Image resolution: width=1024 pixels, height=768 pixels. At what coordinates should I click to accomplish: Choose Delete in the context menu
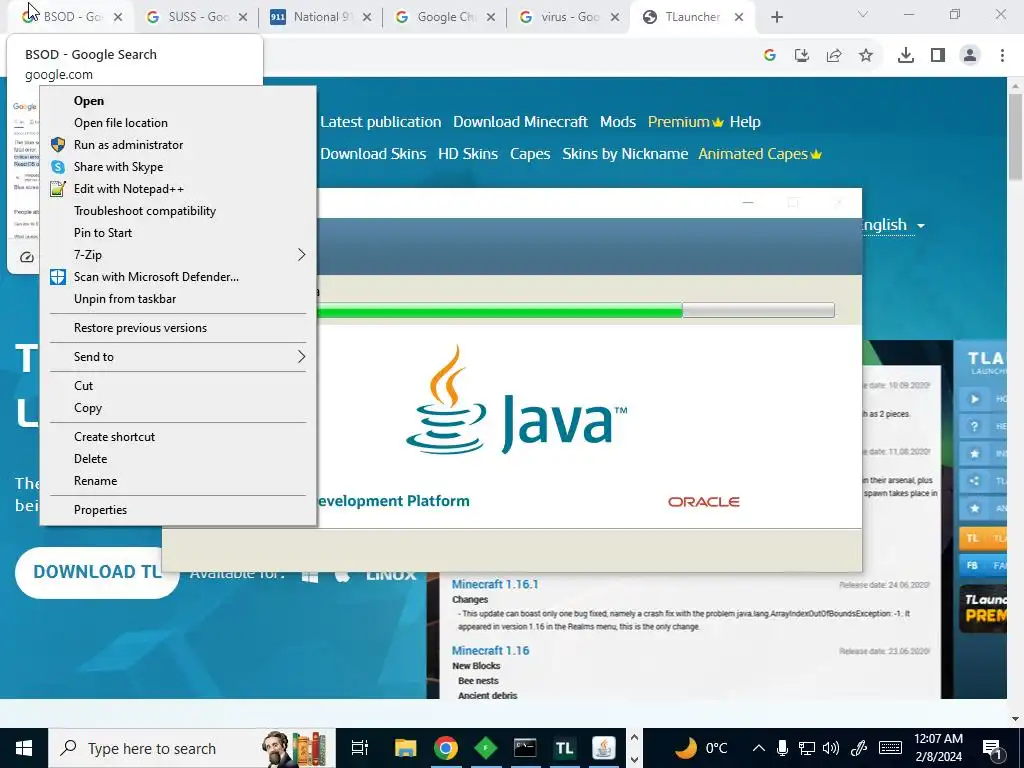pos(178,459)
